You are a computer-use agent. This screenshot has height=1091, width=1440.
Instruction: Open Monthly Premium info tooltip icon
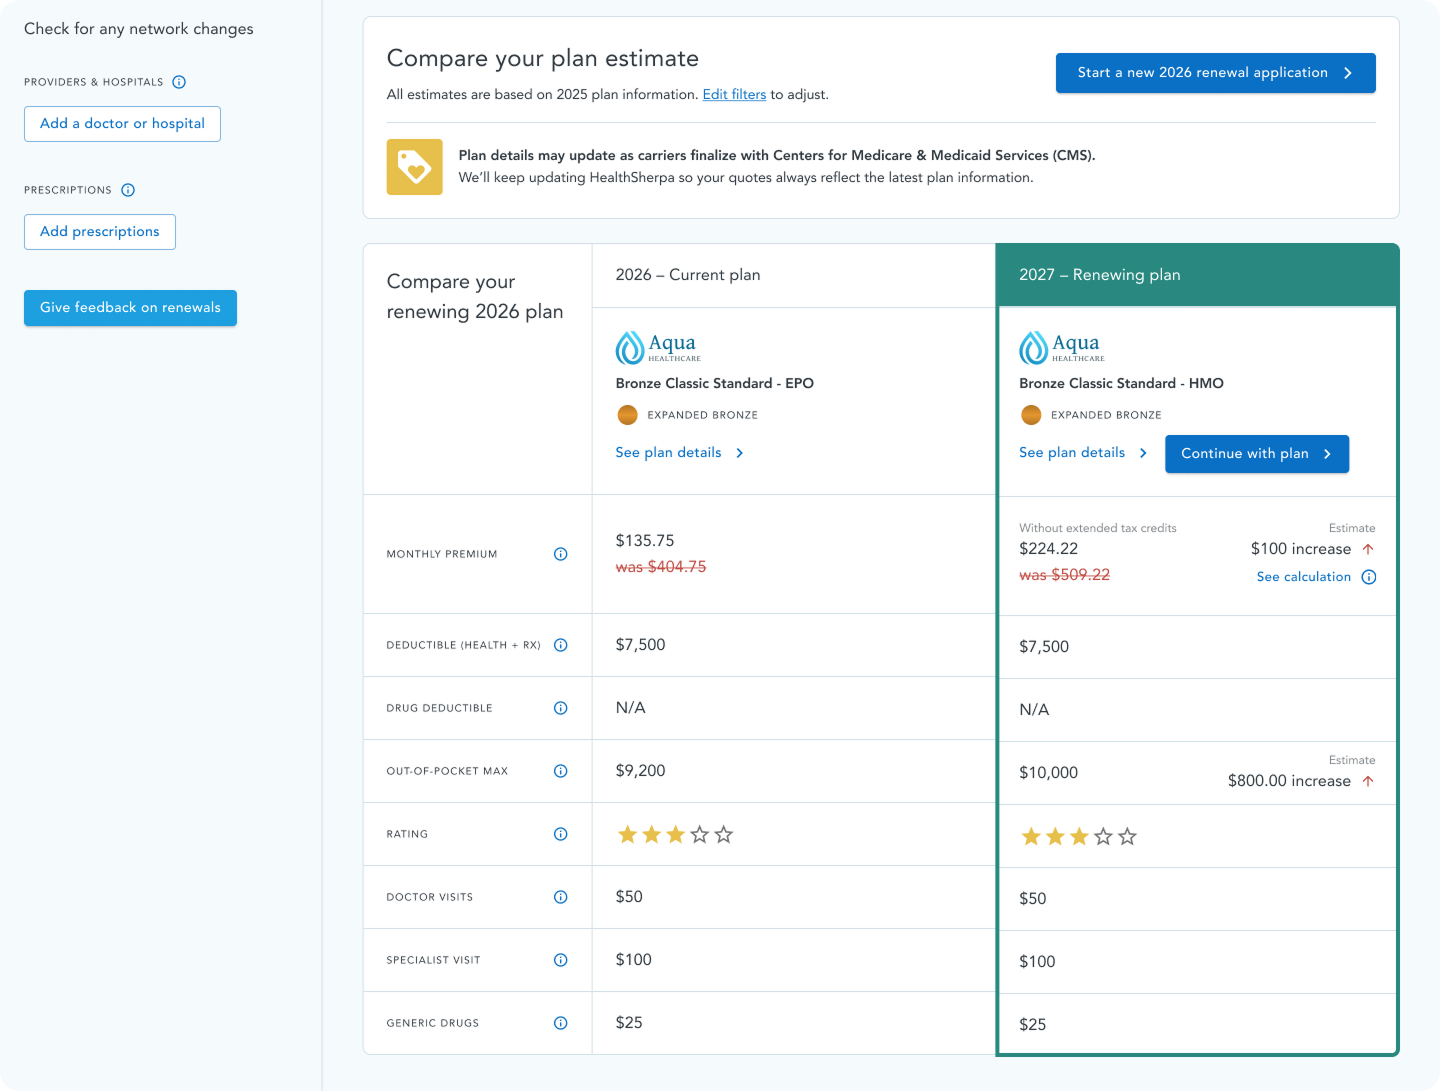click(561, 554)
